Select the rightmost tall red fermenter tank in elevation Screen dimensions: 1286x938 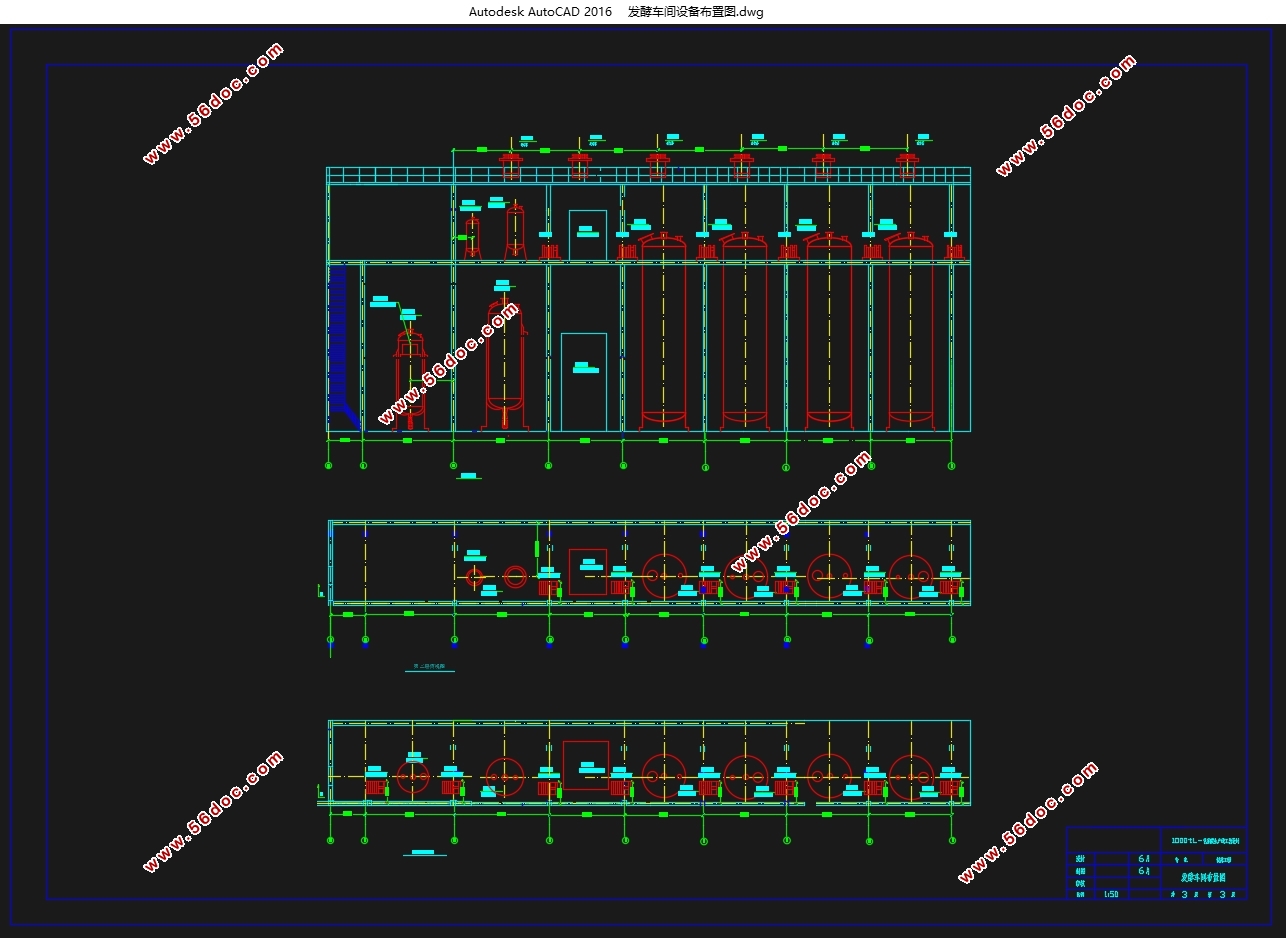(x=911, y=330)
